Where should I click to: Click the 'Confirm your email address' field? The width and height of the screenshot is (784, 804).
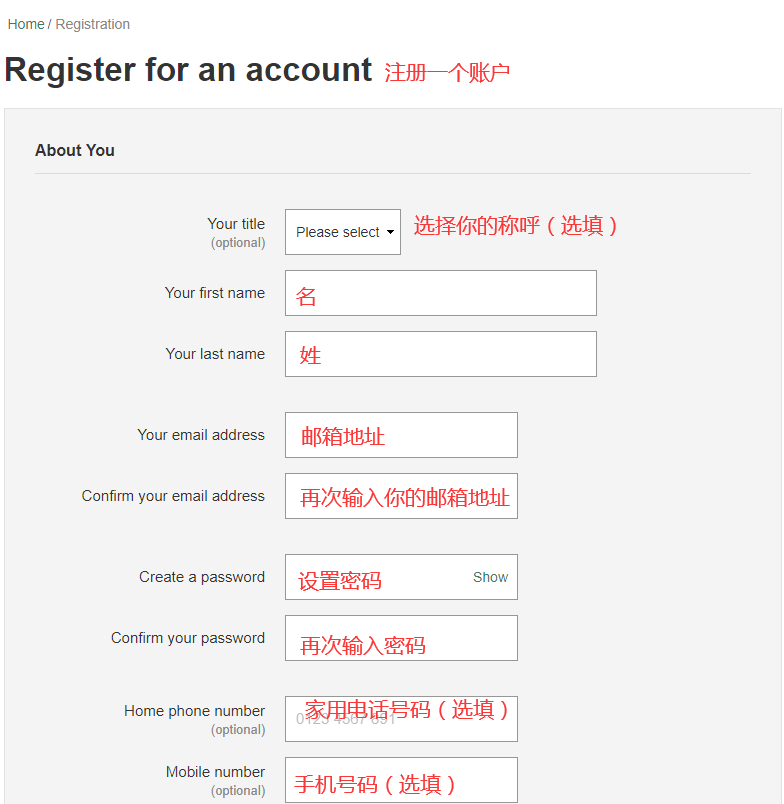[401, 496]
